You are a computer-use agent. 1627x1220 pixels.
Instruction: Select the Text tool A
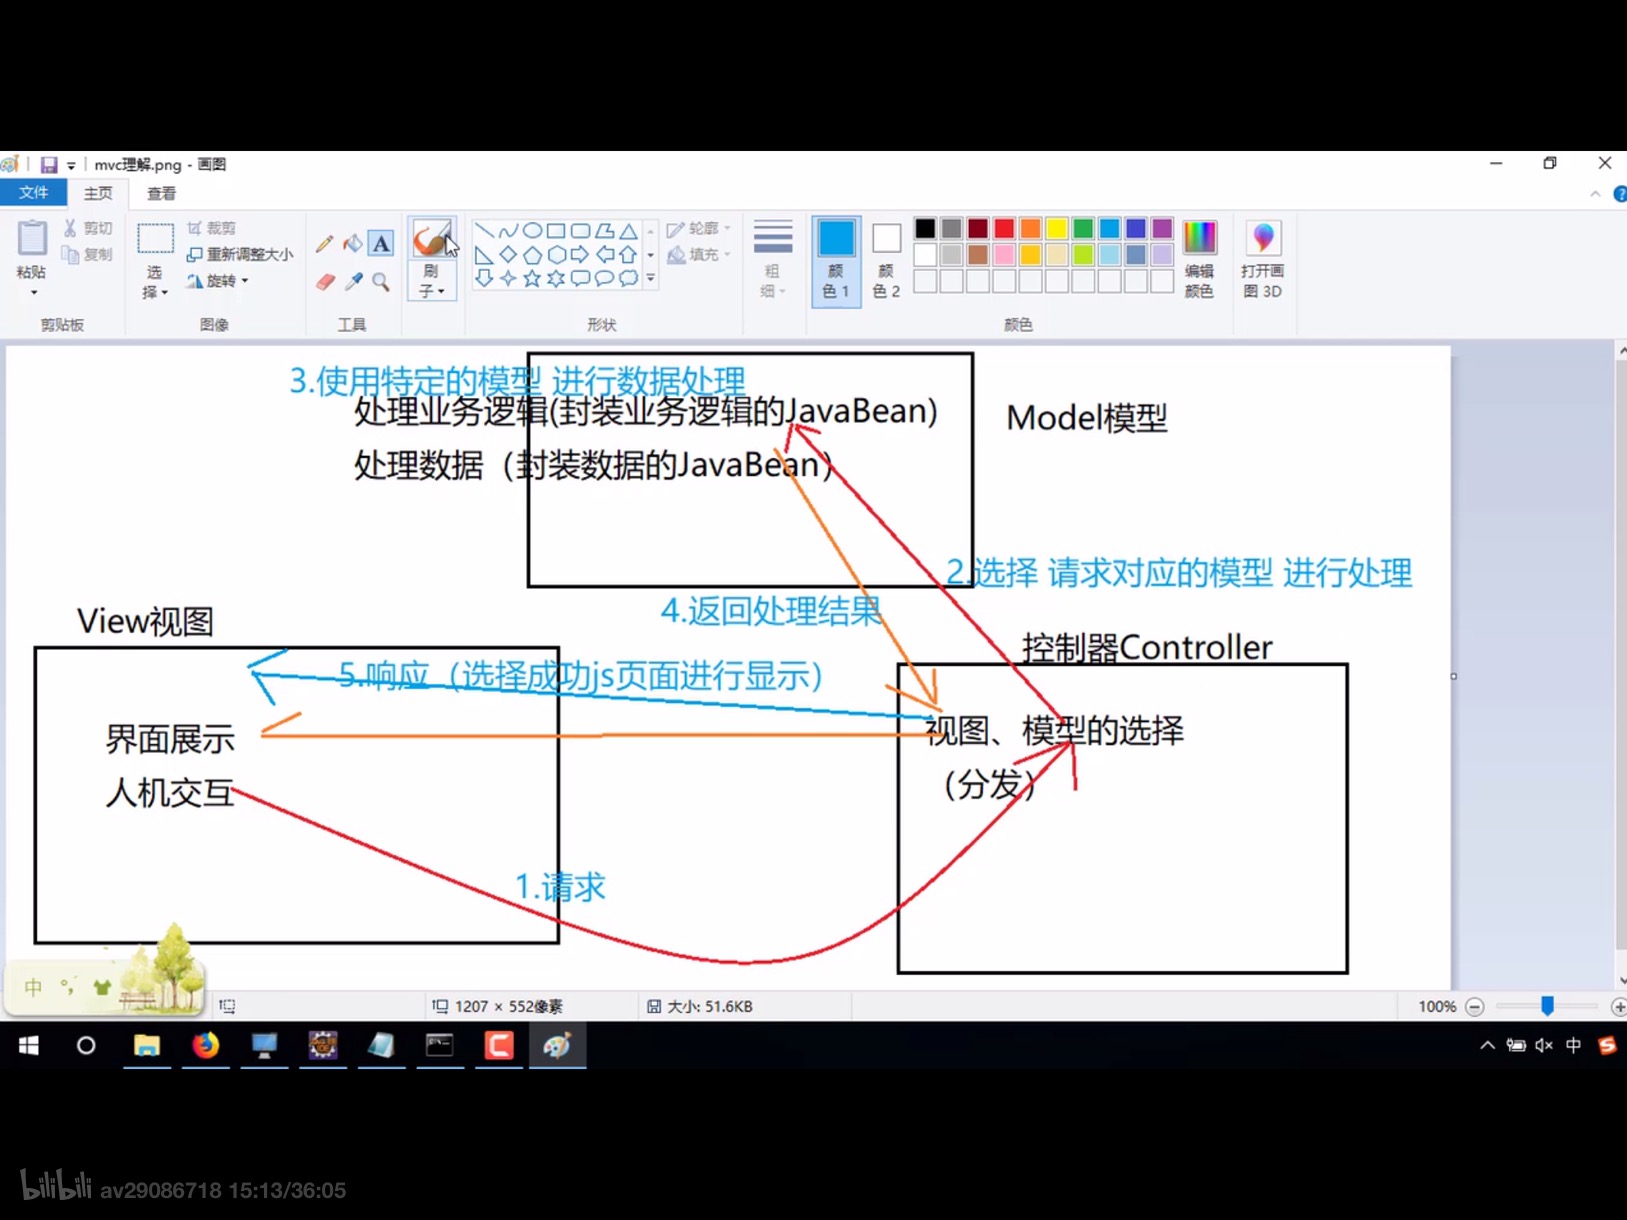381,243
